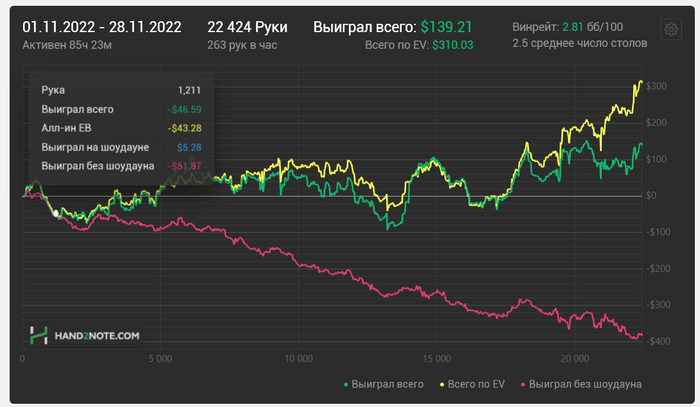
Task: Click tooltip 'Выиграл на шоудауне' value $5.28
Action: pos(189,147)
